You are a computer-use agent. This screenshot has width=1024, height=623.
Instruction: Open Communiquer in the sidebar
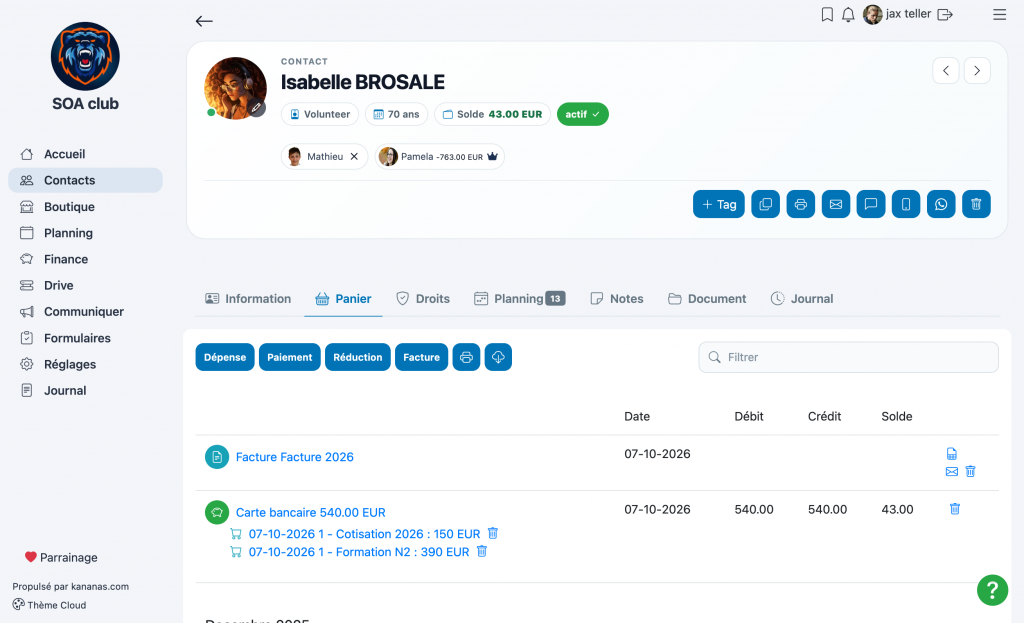86,312
